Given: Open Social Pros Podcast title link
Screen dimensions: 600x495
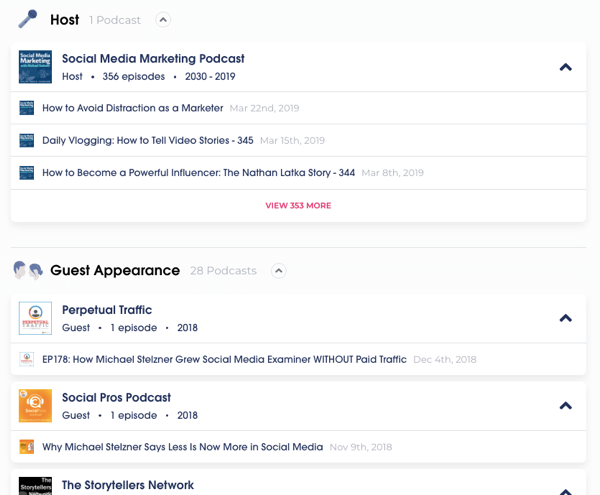Looking at the screenshot, I should (x=116, y=398).
